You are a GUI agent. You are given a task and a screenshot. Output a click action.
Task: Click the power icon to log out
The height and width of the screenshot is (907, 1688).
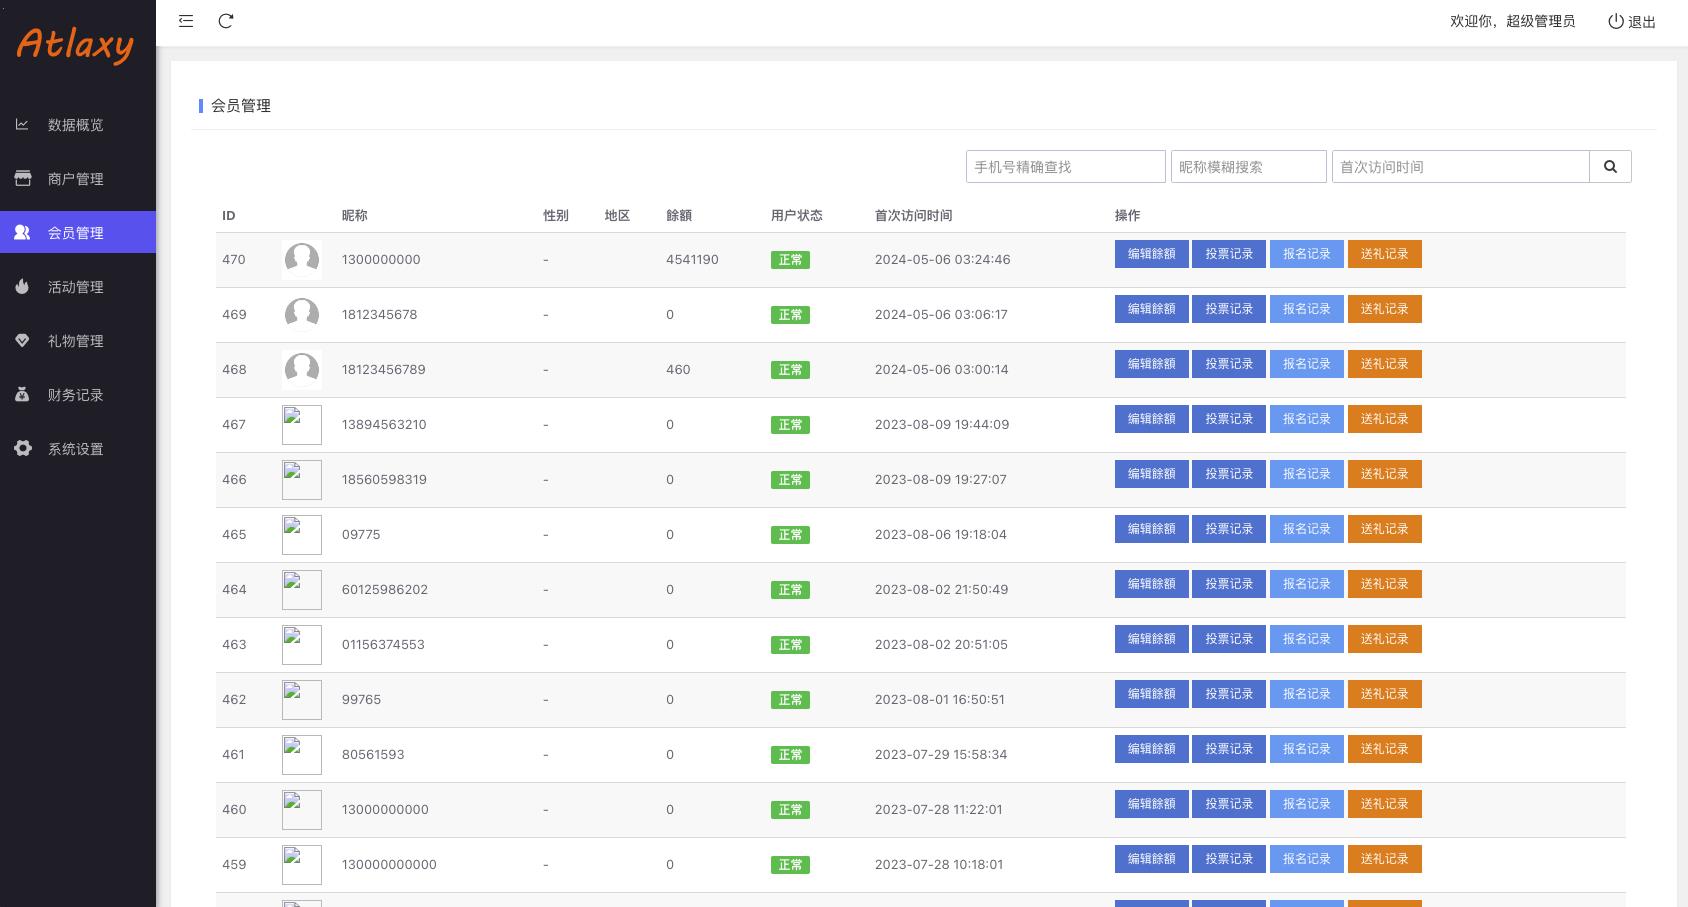[x=1615, y=21]
